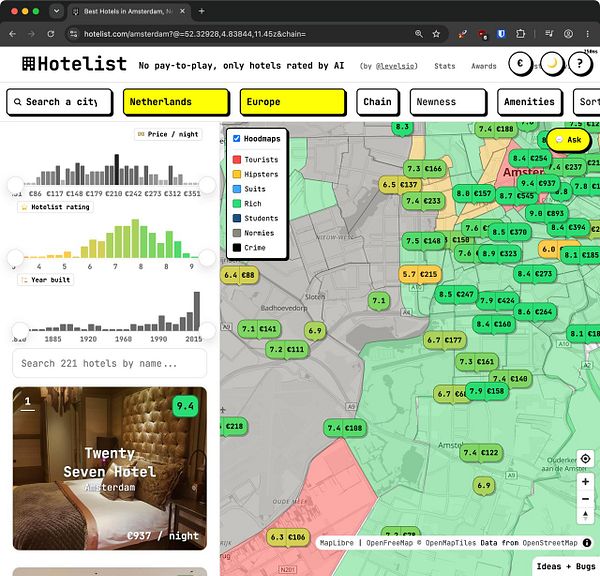This screenshot has height=576, width=600.
Task: Click the Students dark blue legend swatch
Action: [237, 218]
